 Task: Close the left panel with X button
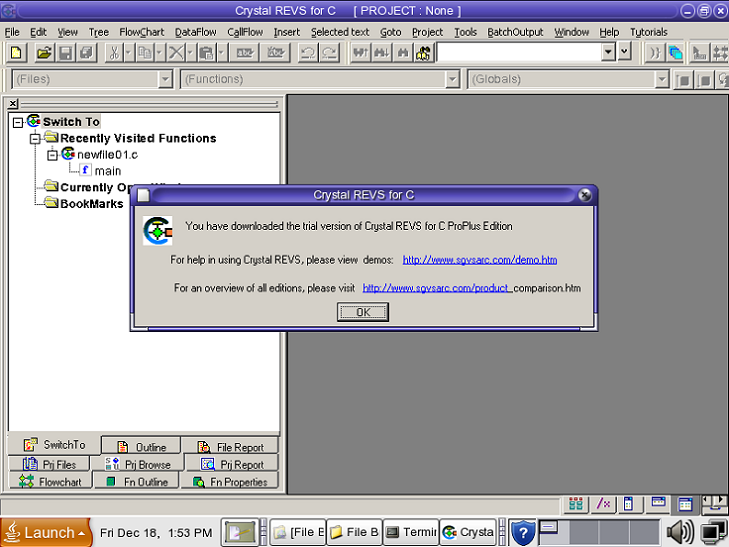[x=13, y=104]
